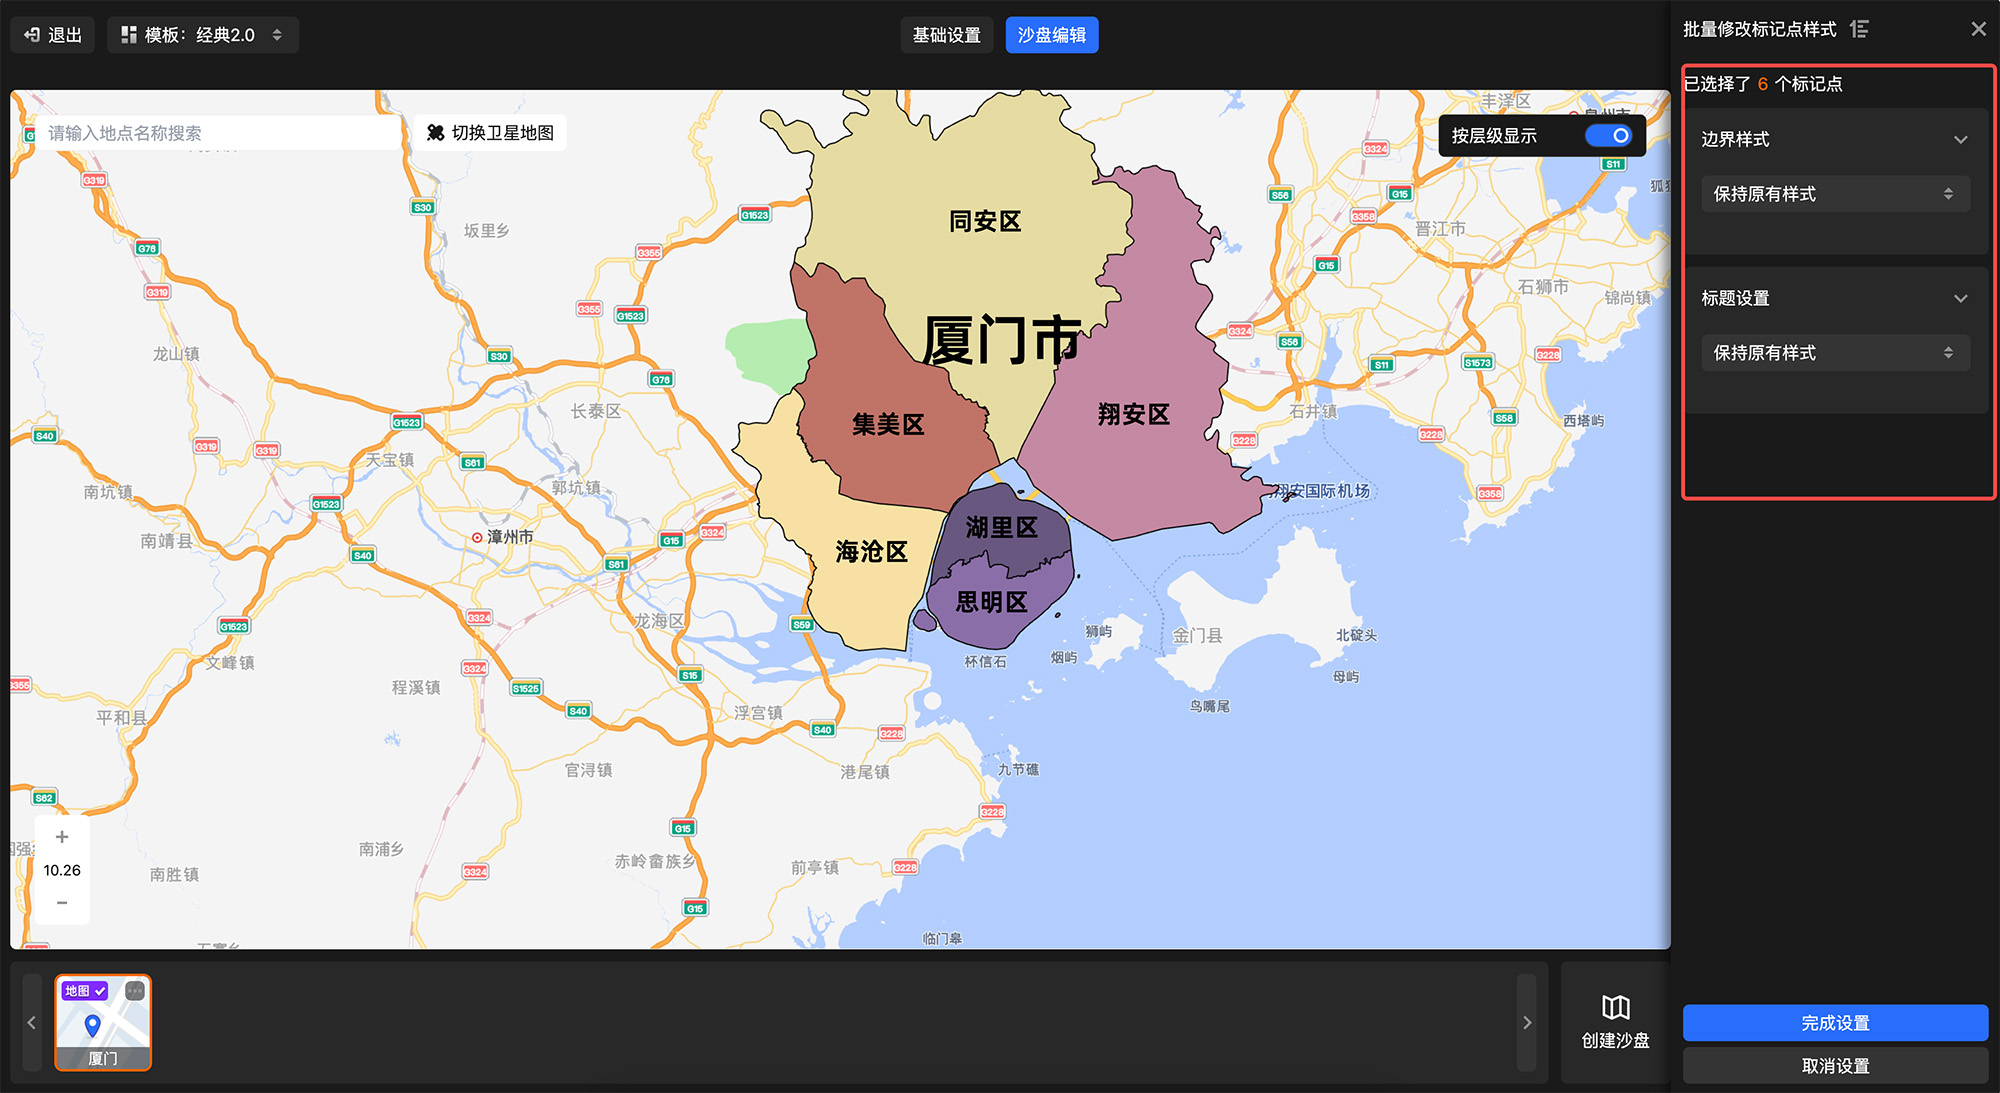Open the 模板 经典2.0 template selector
Screen dimensions: 2000x1093
click(x=202, y=35)
